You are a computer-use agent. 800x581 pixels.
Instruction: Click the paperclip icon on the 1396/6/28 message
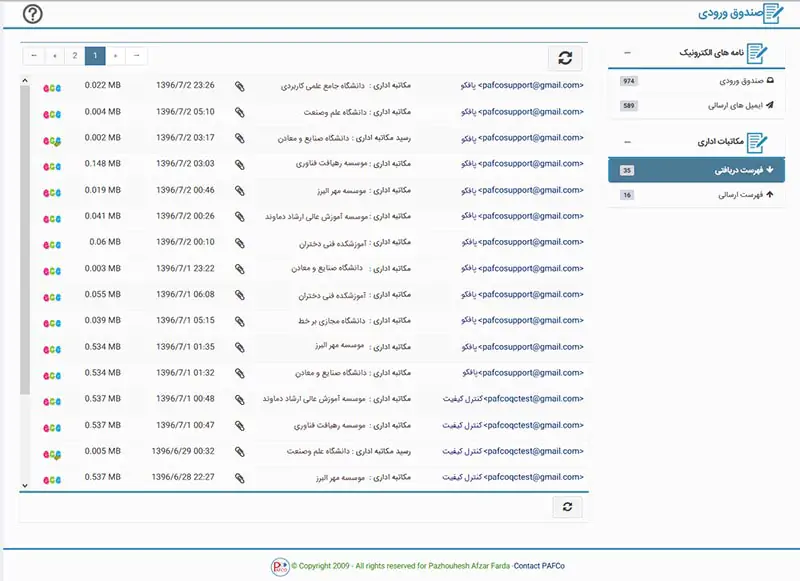pos(240,477)
